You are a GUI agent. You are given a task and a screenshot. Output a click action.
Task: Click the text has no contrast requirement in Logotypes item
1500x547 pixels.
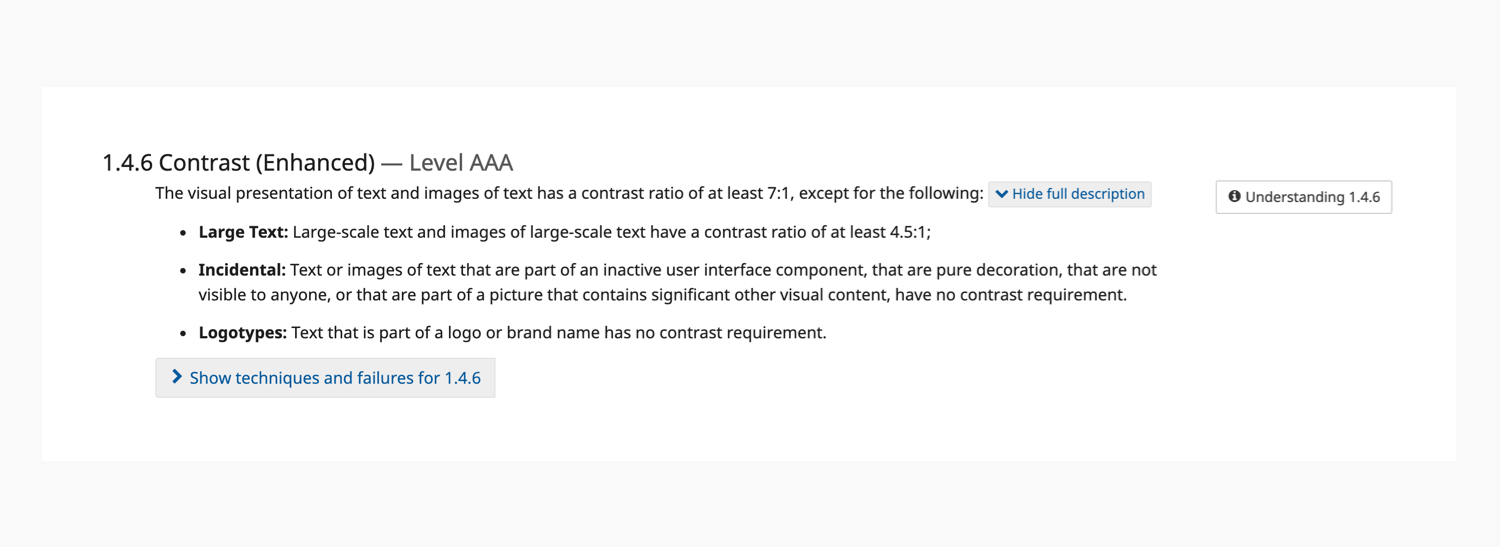point(715,332)
